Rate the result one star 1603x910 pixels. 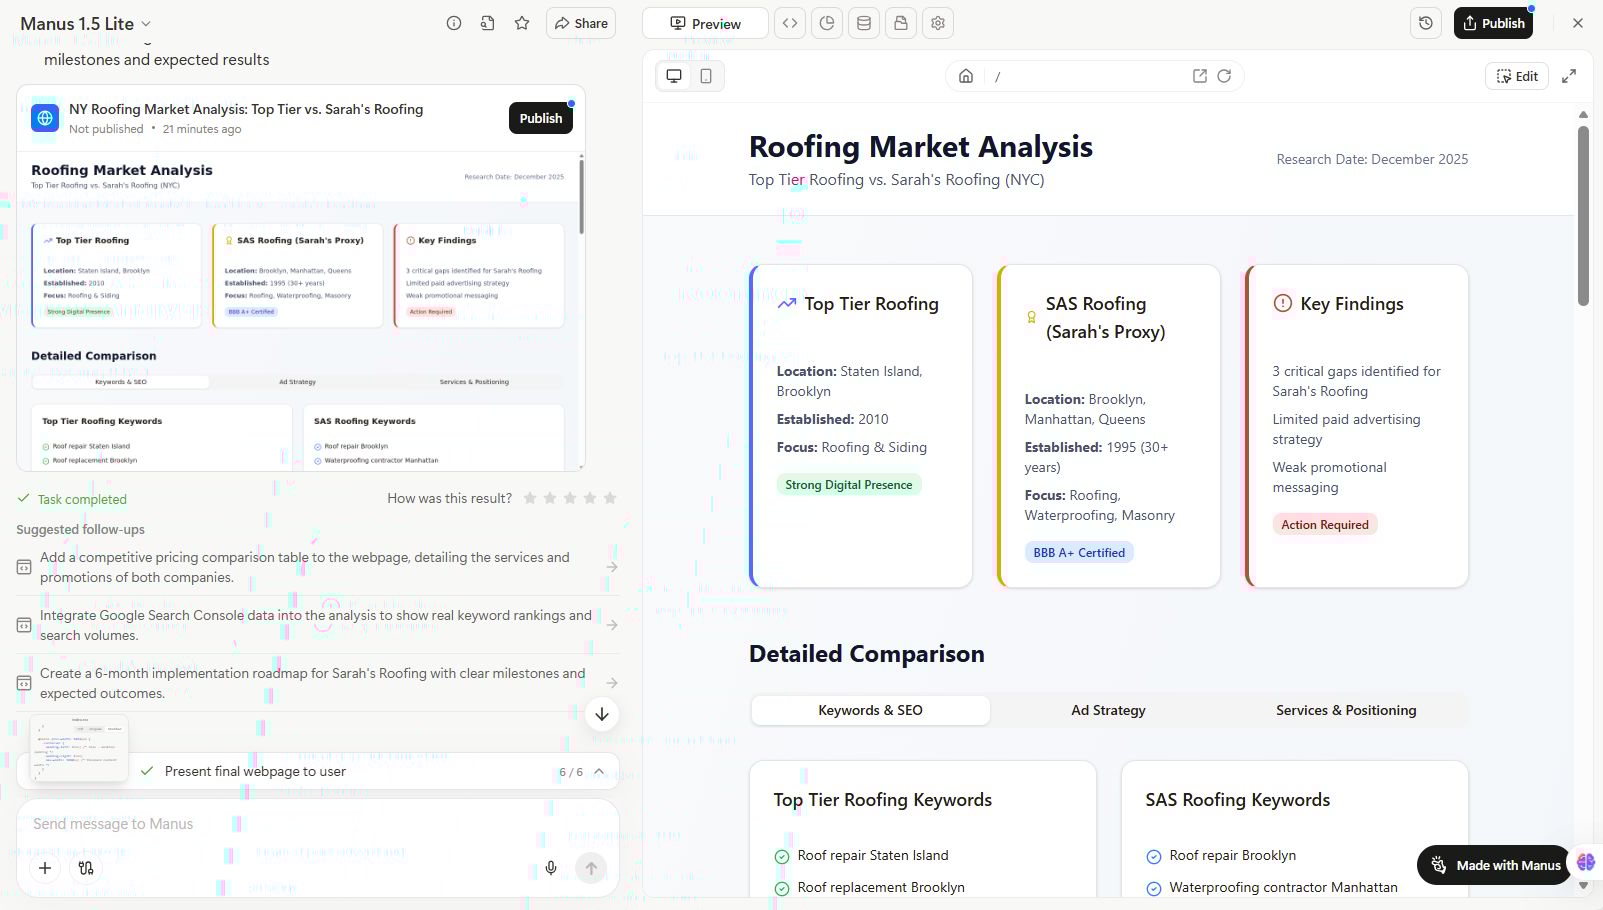530,498
